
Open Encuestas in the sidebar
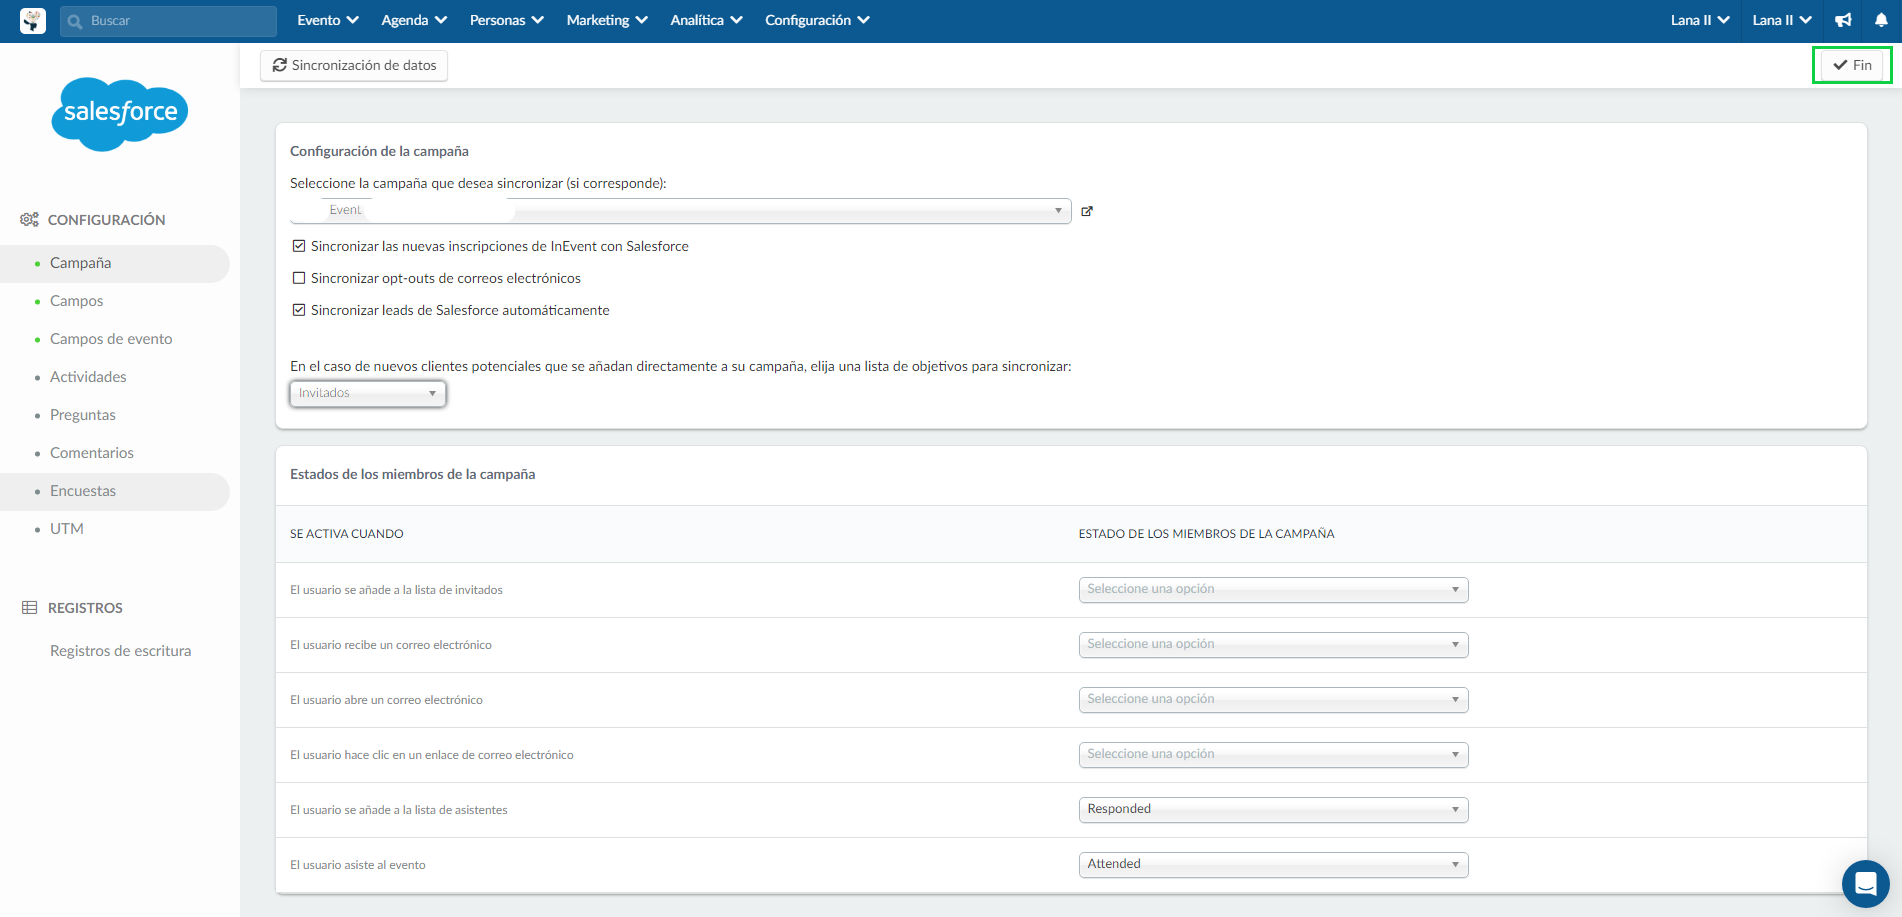[115, 491]
